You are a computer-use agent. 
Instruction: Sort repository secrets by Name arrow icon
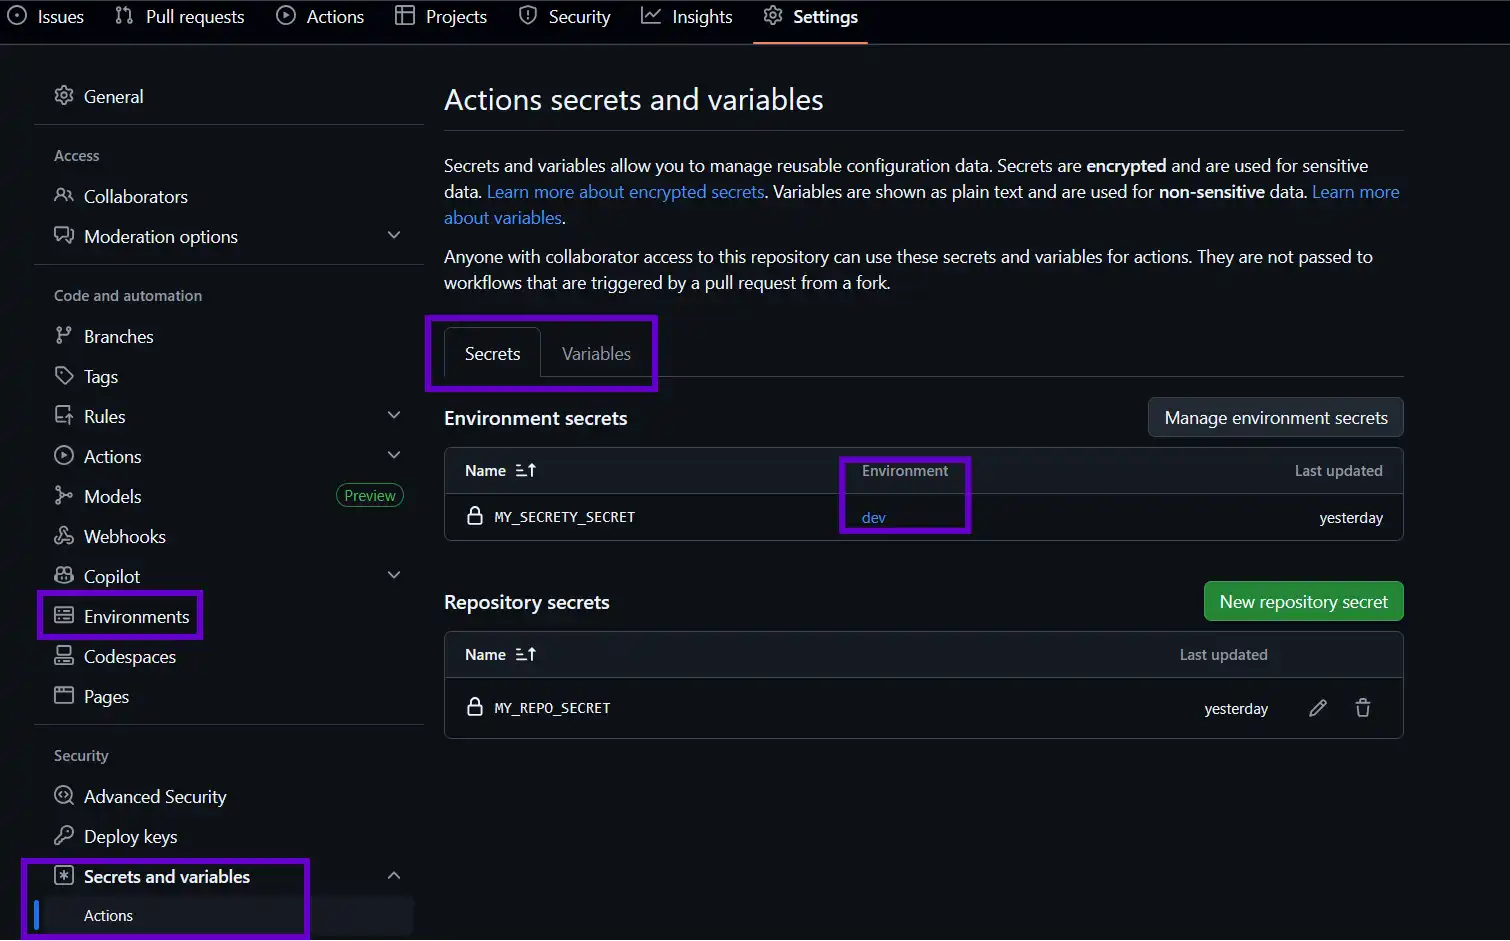coord(526,654)
